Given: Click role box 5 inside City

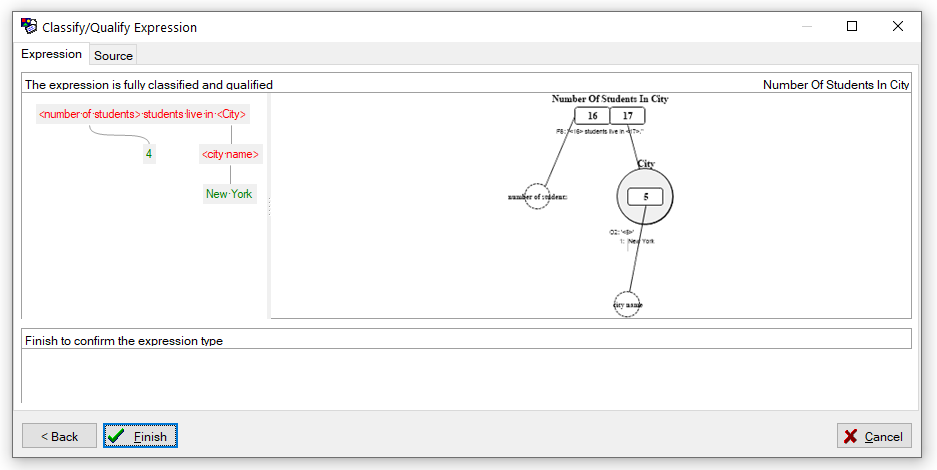Looking at the screenshot, I should point(645,196).
